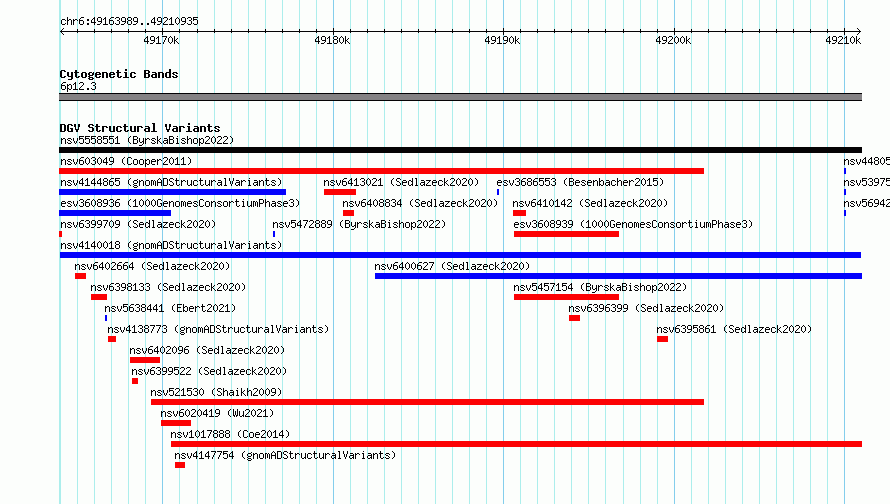Open the nsv5472889 ByrskaBishop2022 label
The width and height of the screenshot is (890, 504).
coord(359,224)
